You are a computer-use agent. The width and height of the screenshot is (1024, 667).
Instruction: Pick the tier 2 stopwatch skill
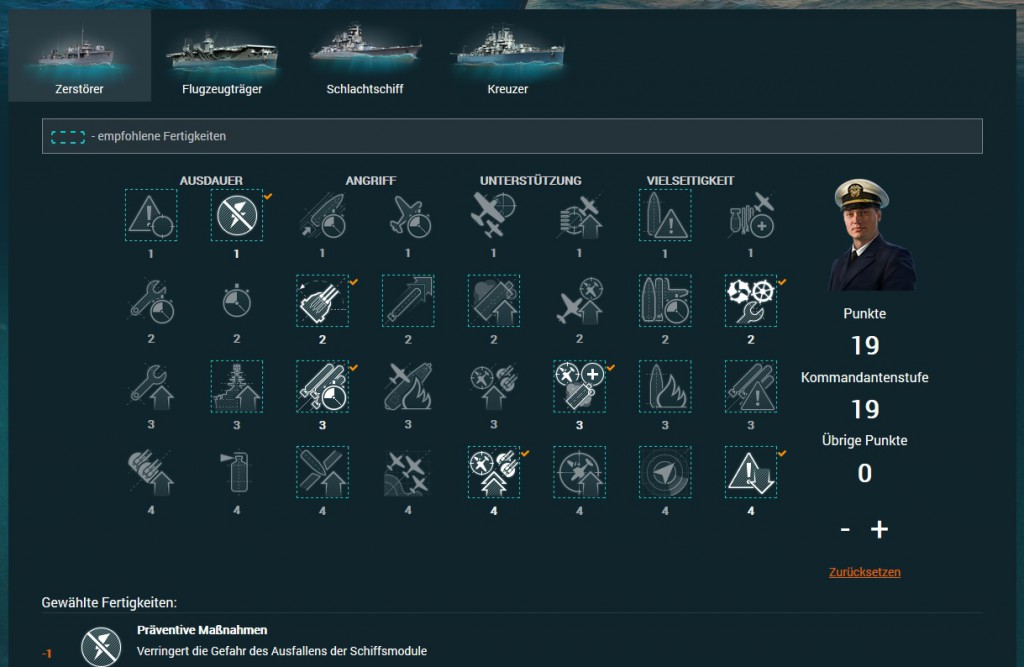237,301
